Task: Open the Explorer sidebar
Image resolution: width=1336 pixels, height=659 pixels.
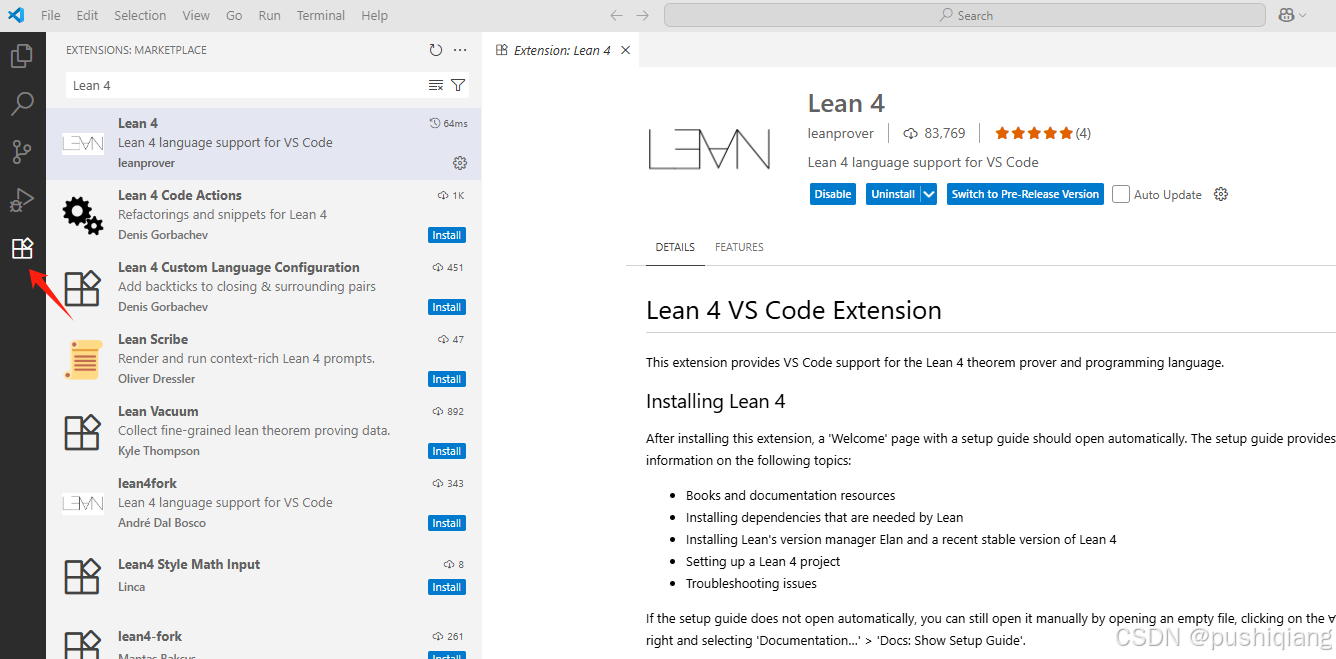Action: coord(22,55)
